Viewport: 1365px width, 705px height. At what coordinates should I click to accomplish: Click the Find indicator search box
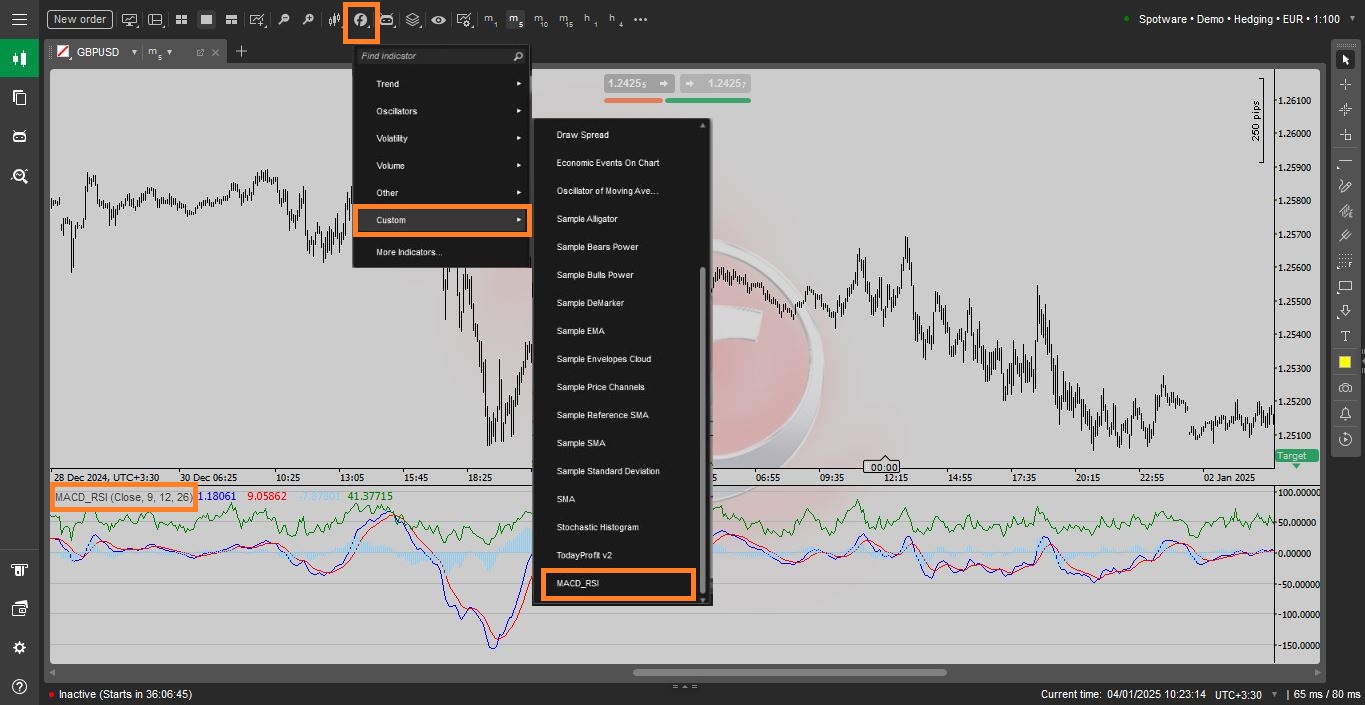click(442, 56)
